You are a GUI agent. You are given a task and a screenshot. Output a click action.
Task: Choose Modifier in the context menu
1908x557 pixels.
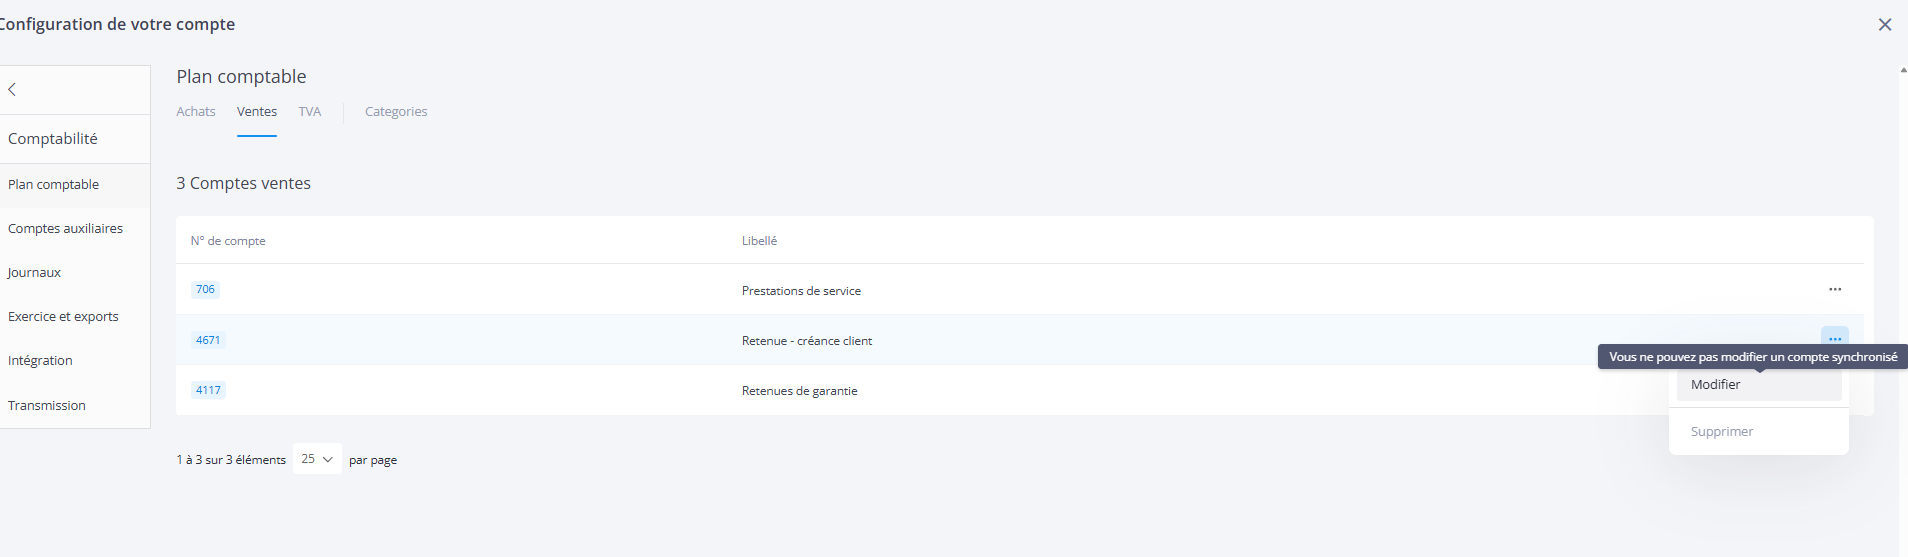tap(1716, 385)
